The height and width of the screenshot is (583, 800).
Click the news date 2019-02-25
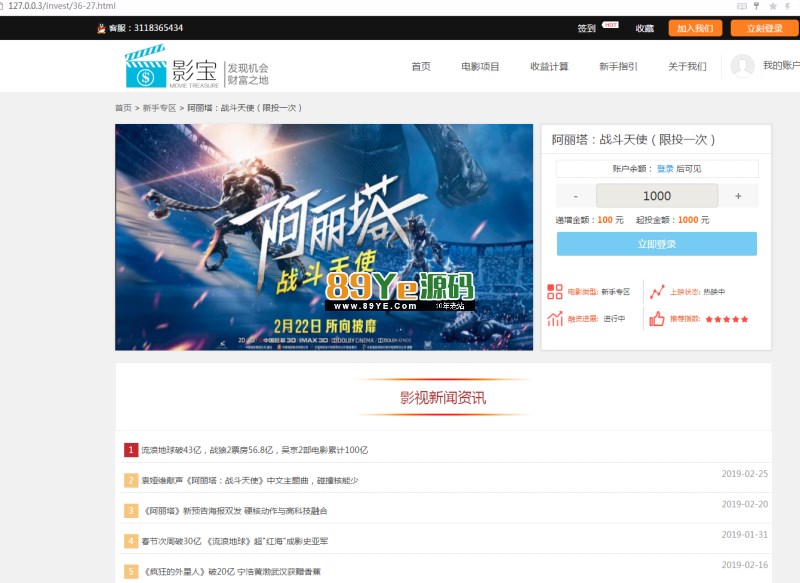click(x=744, y=474)
